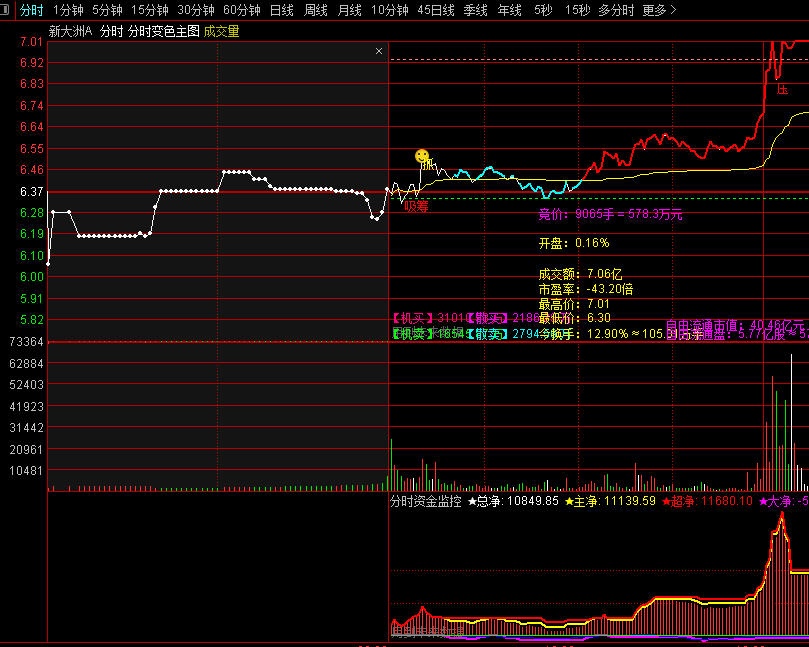Select the 15秒 interval tab
Image resolution: width=809 pixels, height=647 pixels.
point(577,10)
